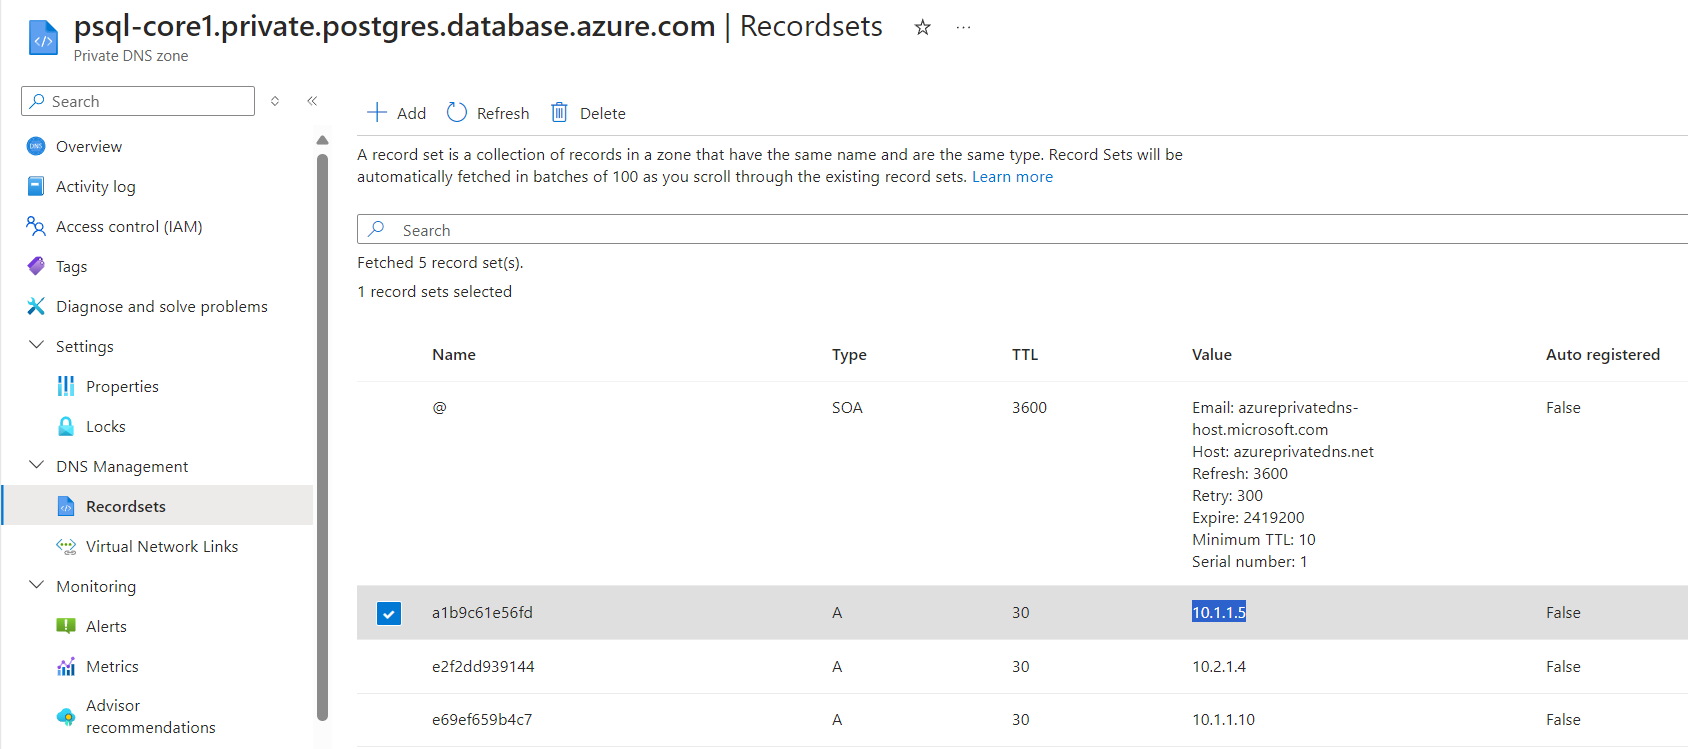Open Overview page
The image size is (1688, 749).
coord(89,146)
